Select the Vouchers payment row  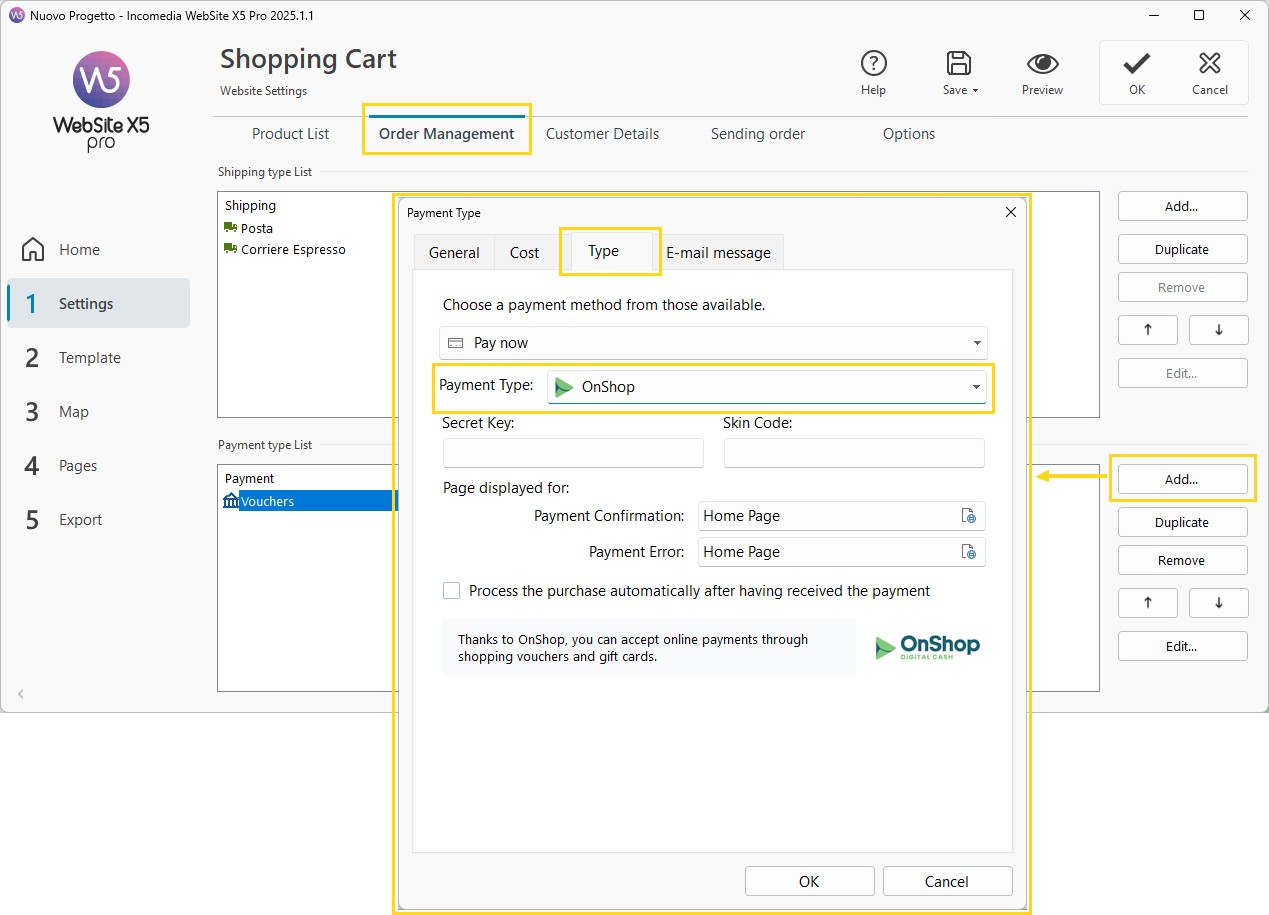tap(308, 501)
